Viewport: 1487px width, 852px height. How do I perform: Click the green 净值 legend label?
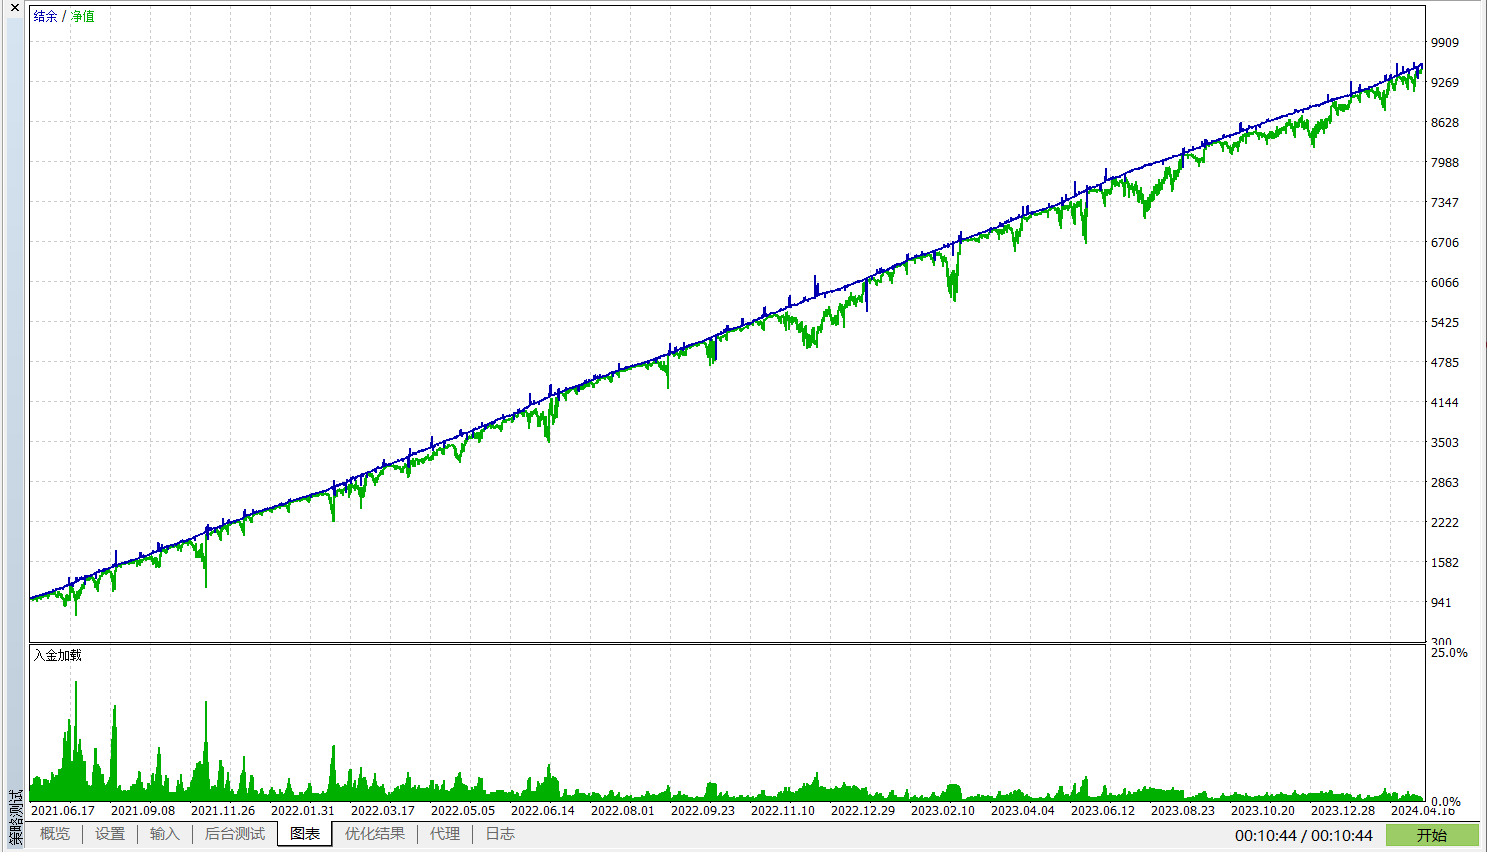coord(82,16)
